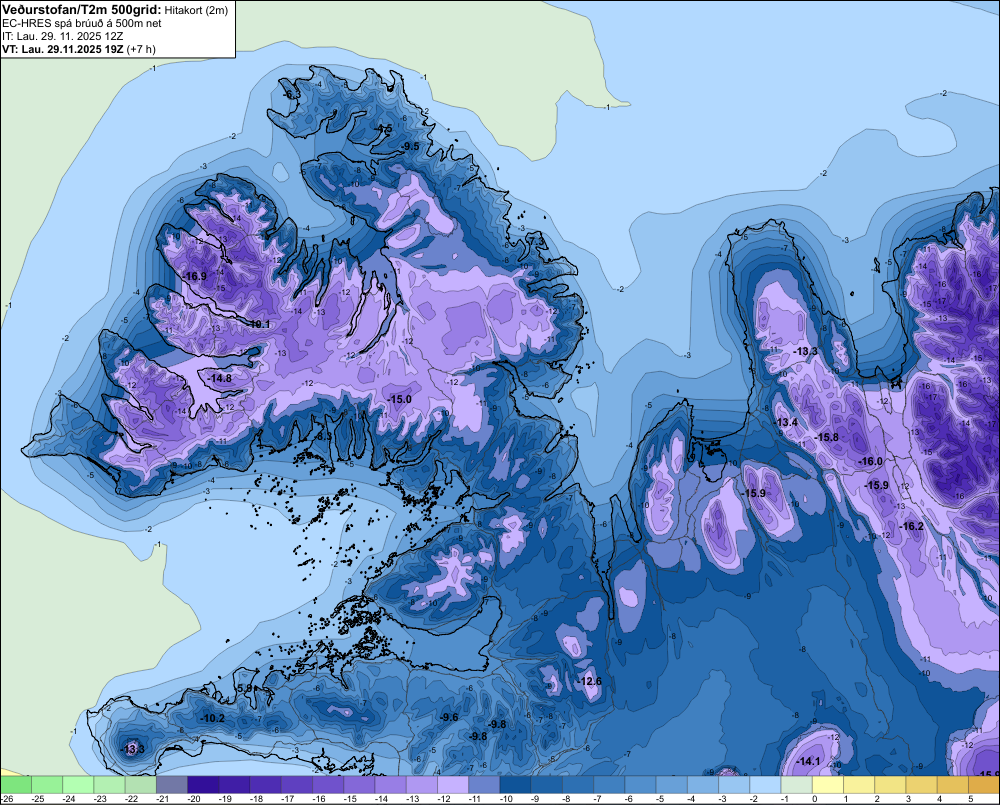Image resolution: width=1000 pixels, height=805 pixels.
Task: Pick the legend swatch between -7 and -6
Action: click(x=610, y=784)
